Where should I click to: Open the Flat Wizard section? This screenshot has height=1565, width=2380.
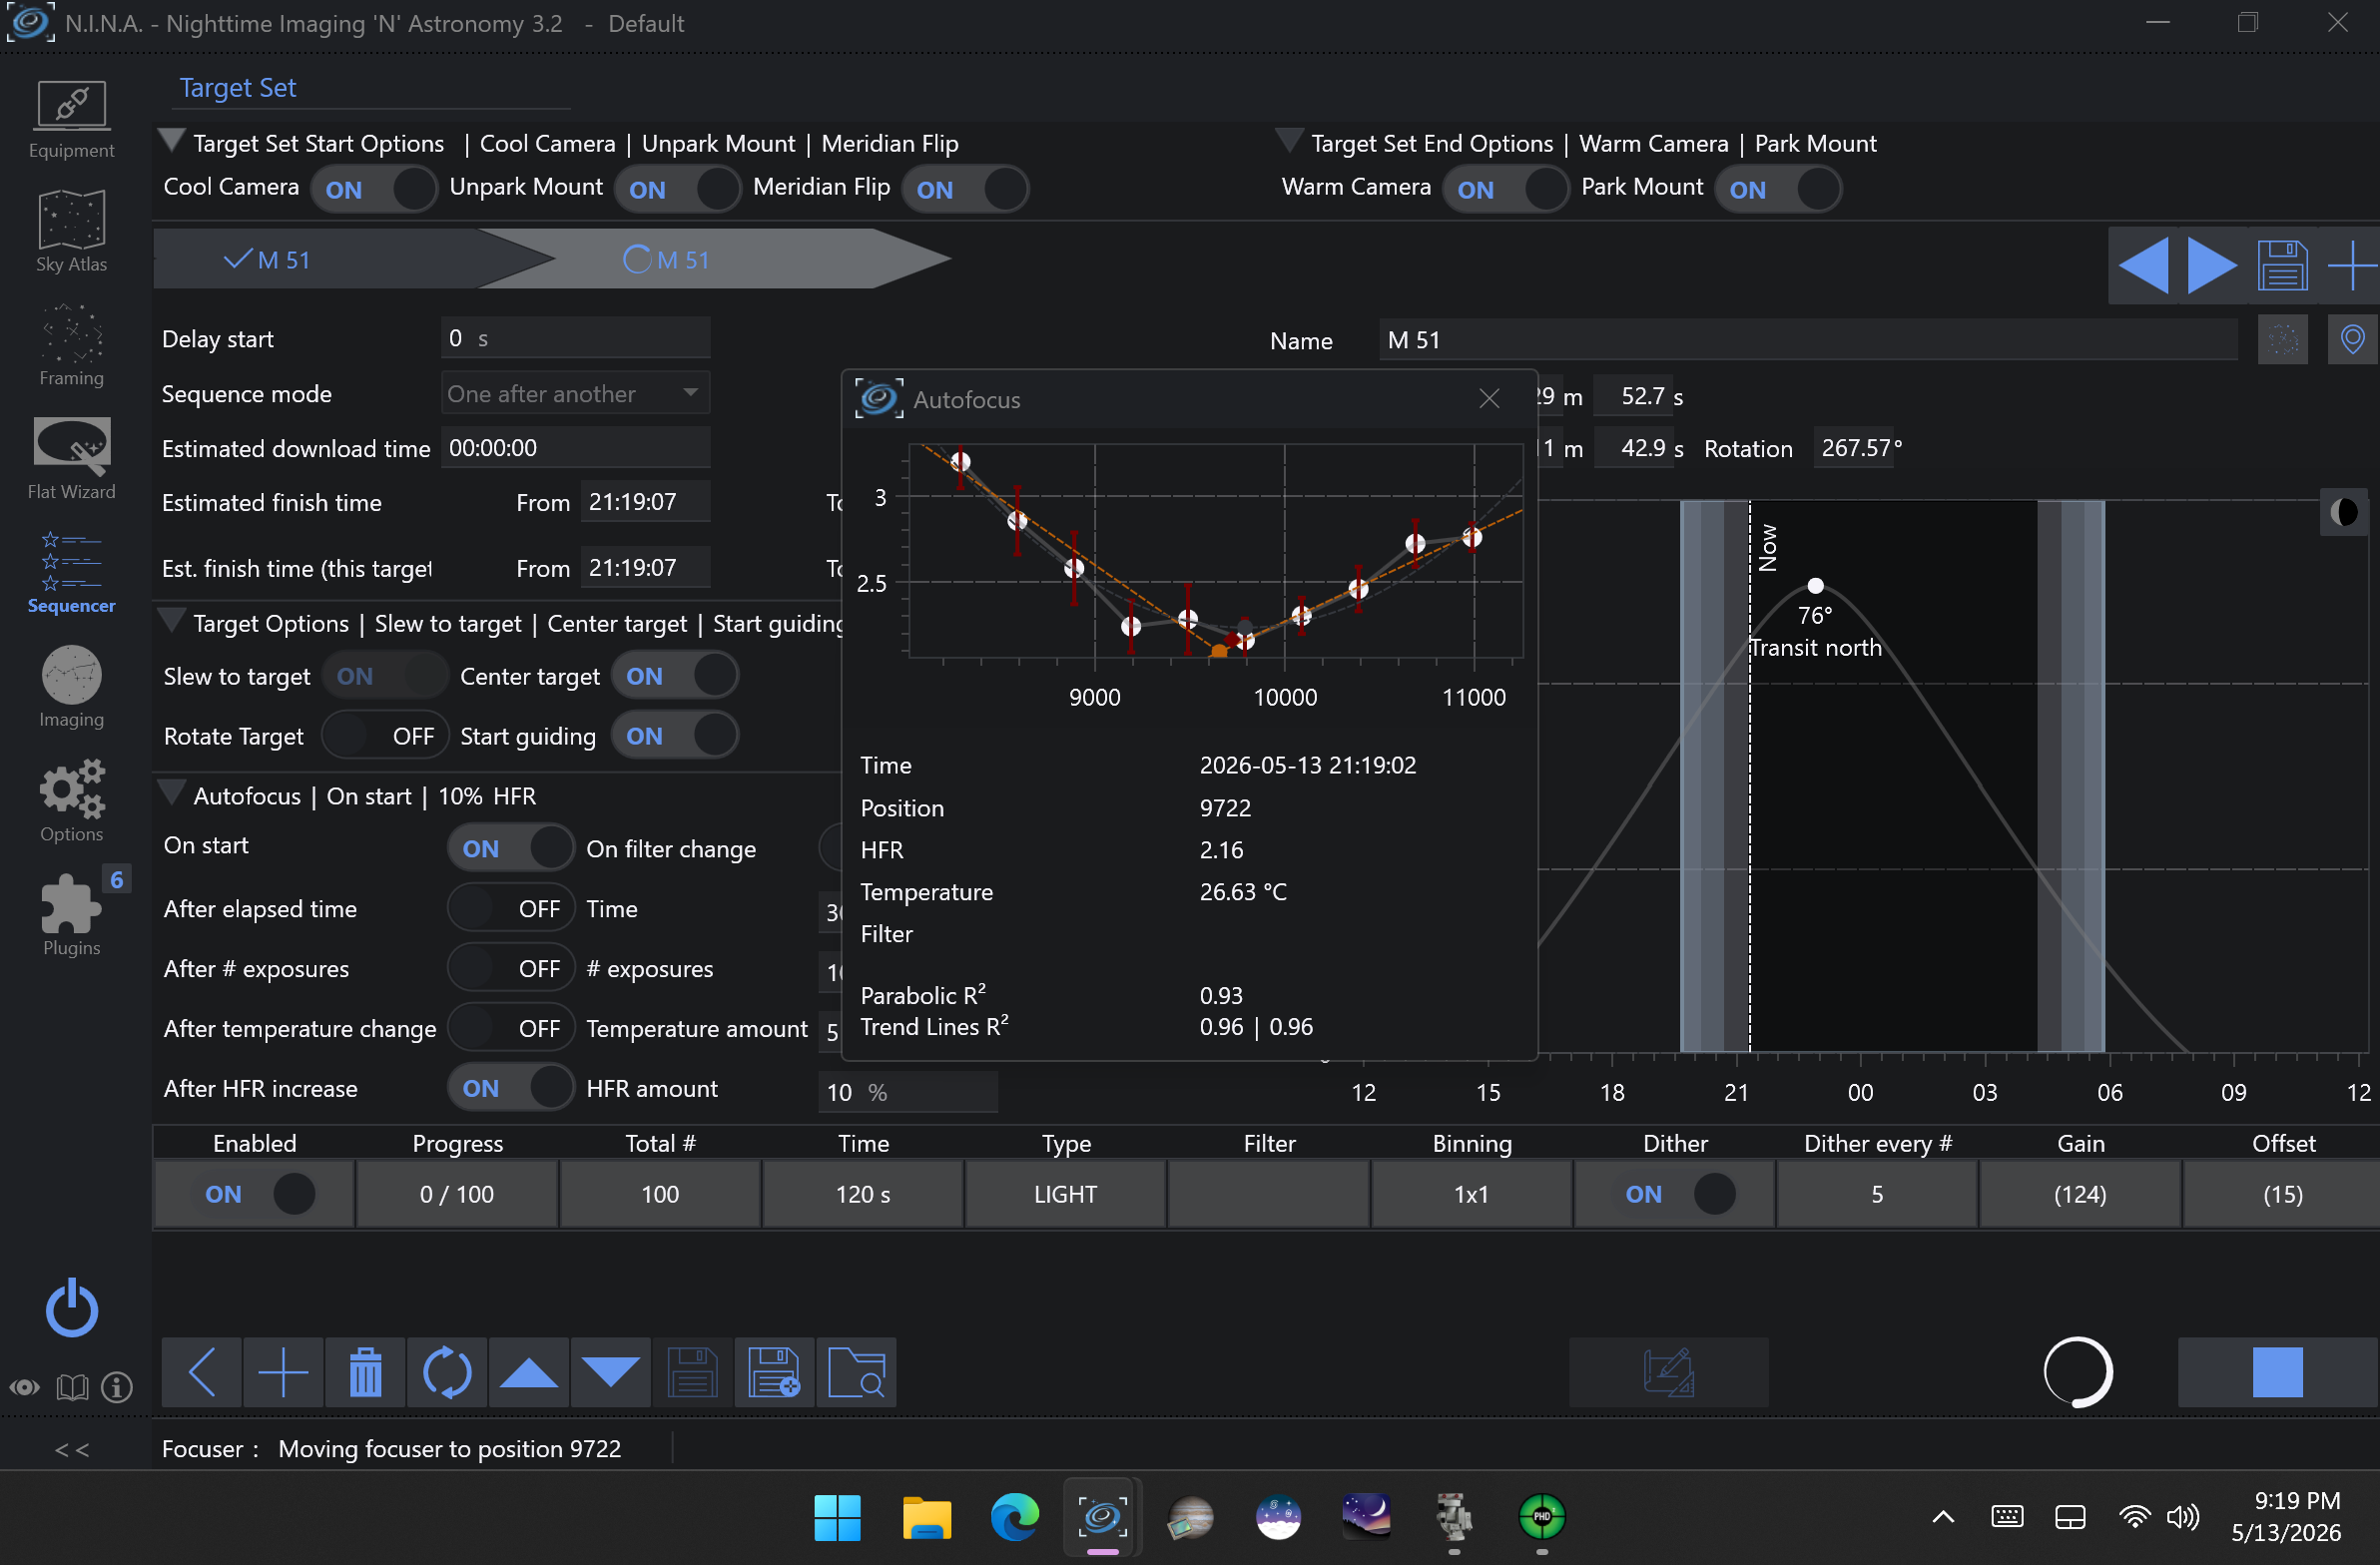(x=71, y=459)
